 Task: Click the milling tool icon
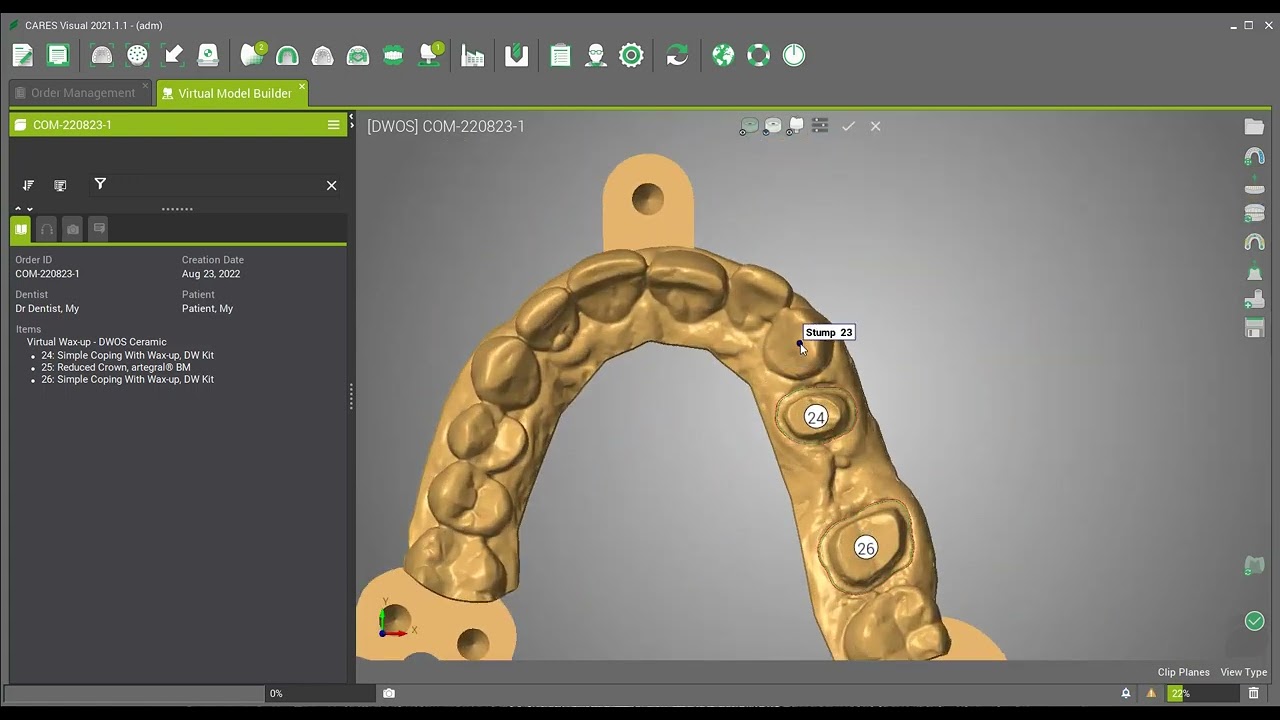point(516,55)
